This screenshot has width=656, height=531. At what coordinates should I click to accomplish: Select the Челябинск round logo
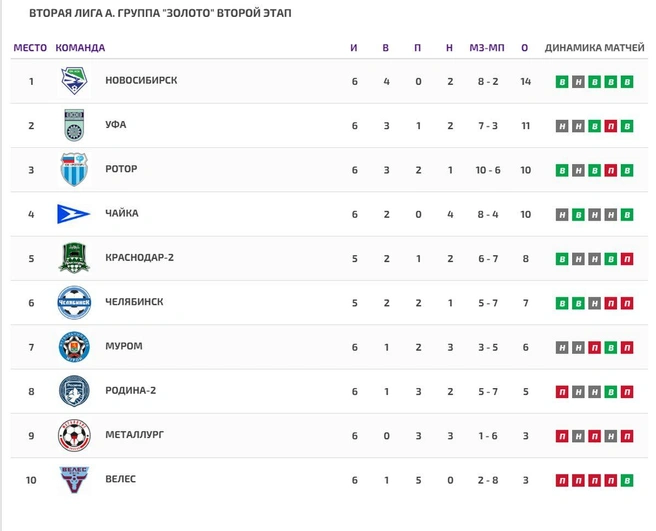click(x=74, y=303)
